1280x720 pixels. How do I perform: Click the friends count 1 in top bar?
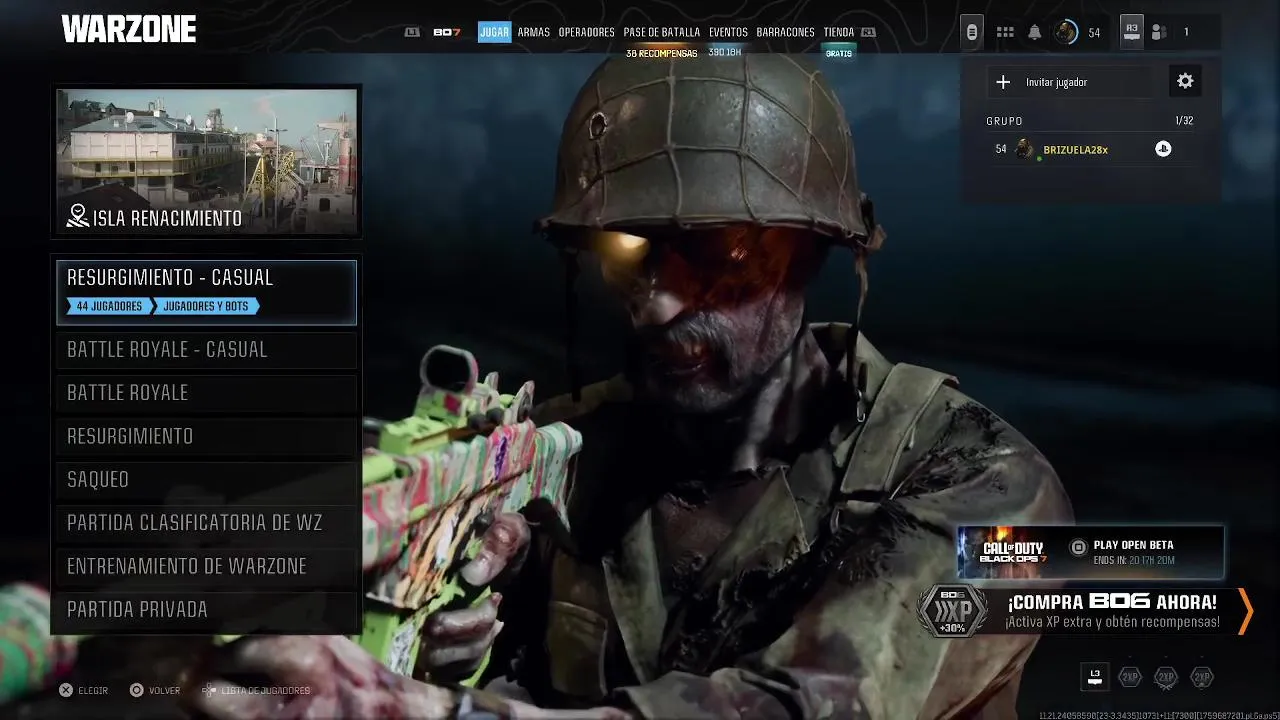[x=1186, y=32]
